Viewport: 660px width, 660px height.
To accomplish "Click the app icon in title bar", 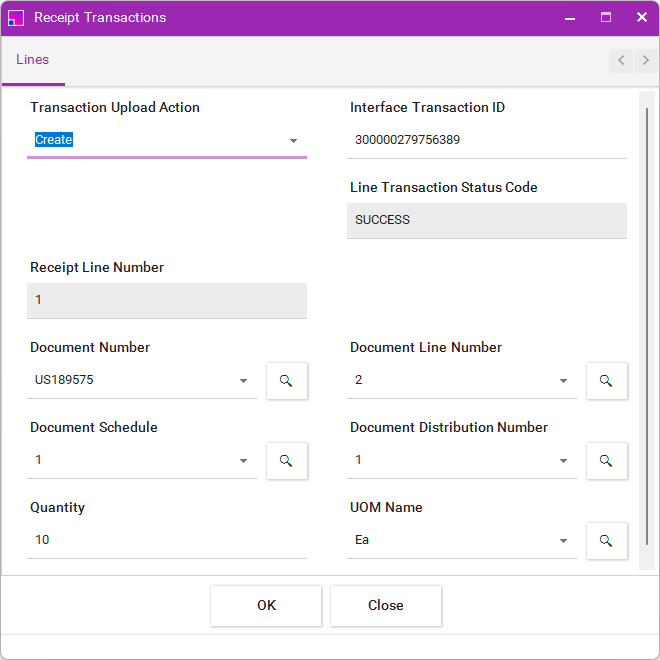I will pyautogui.click(x=16, y=18).
